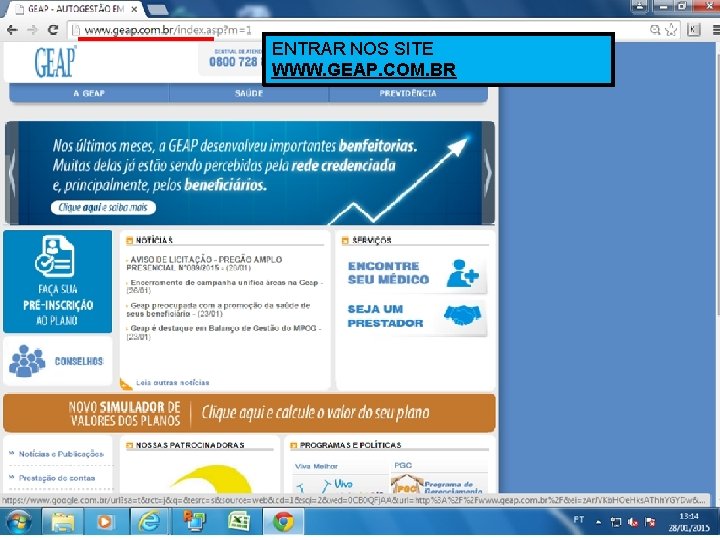Go to the next banner slide
Viewport: 720px width, 540px height.
(x=488, y=174)
